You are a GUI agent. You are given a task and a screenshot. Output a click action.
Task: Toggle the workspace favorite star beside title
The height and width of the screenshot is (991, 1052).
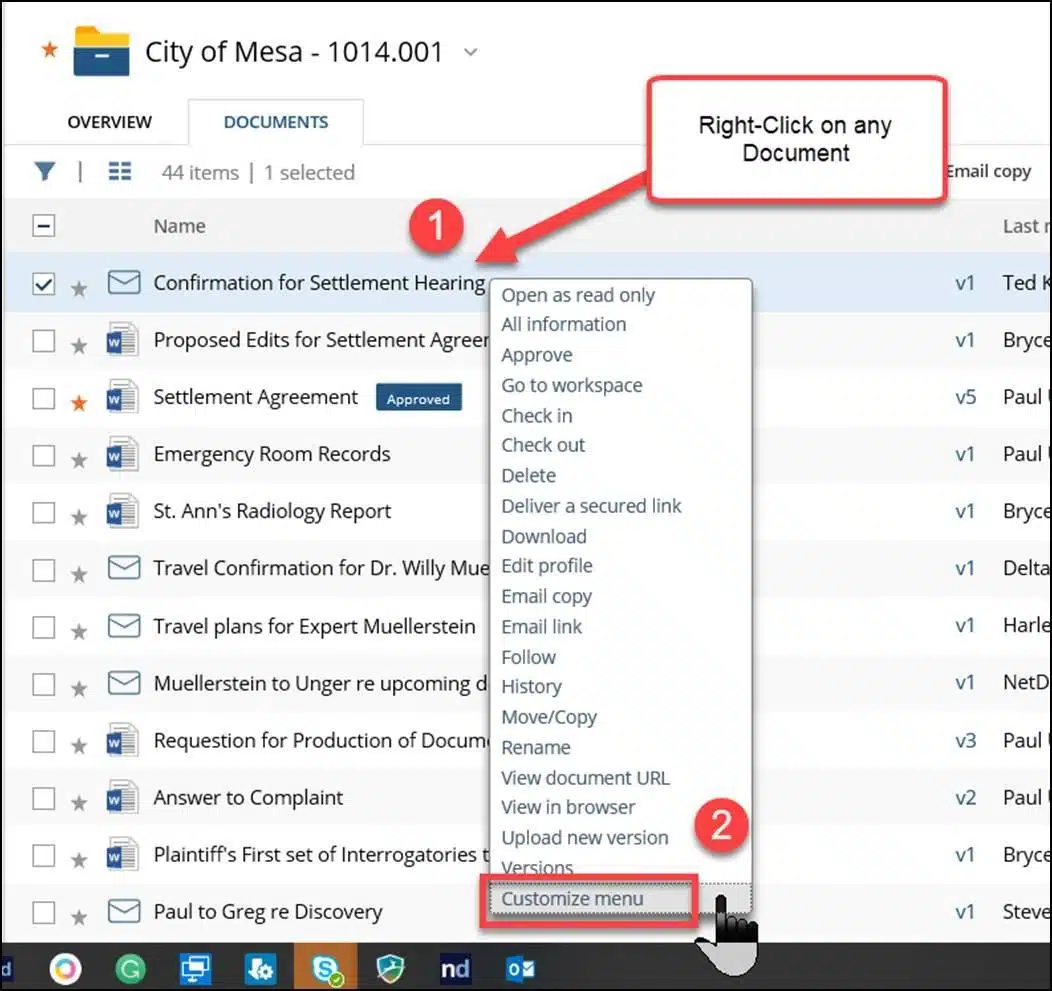click(50, 49)
